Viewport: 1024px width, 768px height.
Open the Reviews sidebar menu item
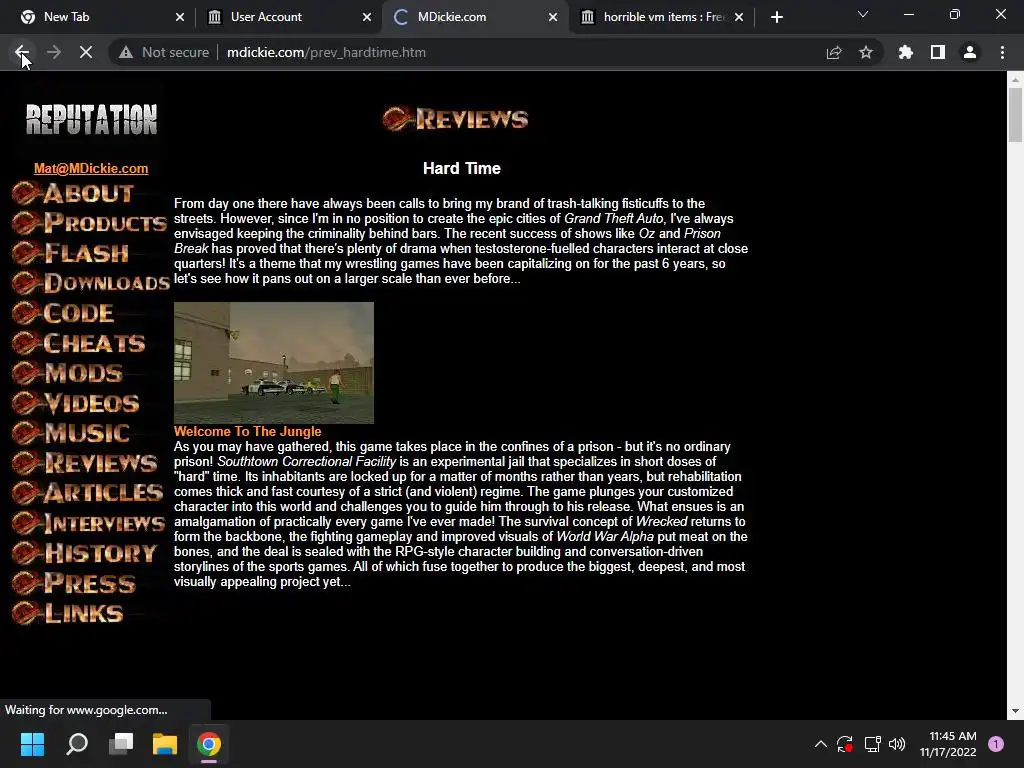(85, 463)
